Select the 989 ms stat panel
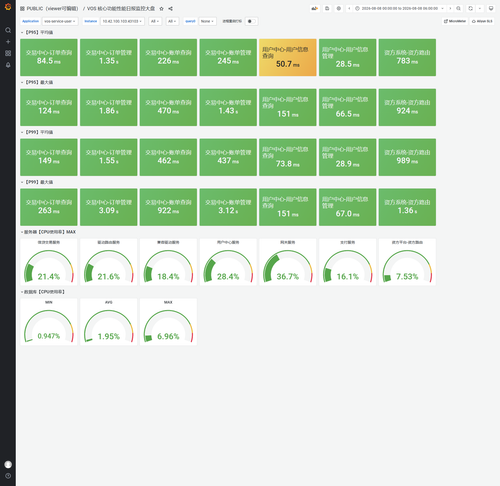The width and height of the screenshot is (500, 486). [407, 157]
